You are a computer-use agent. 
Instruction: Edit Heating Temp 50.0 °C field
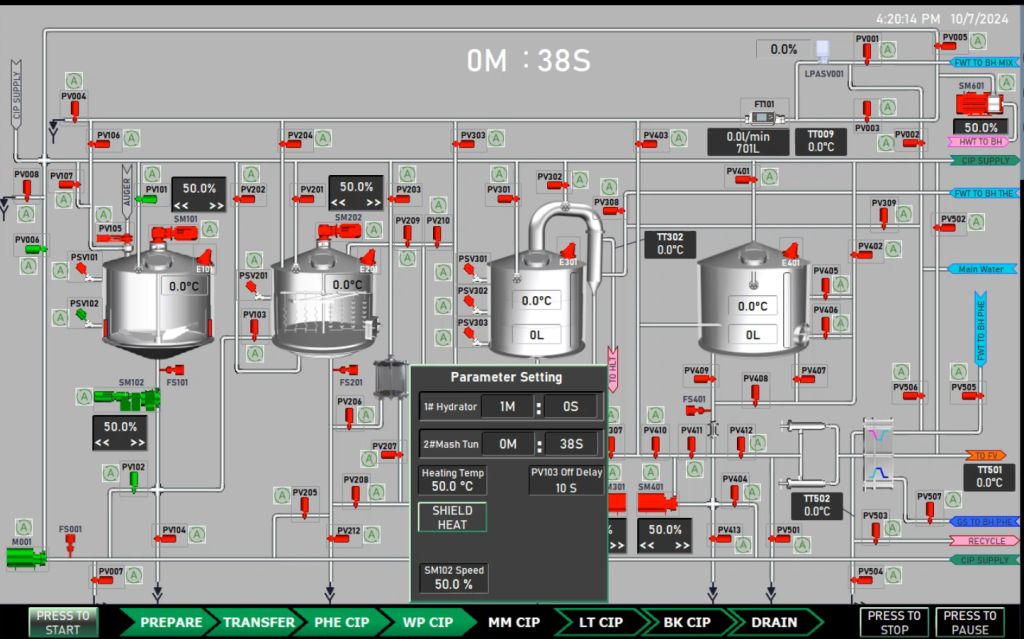point(452,480)
